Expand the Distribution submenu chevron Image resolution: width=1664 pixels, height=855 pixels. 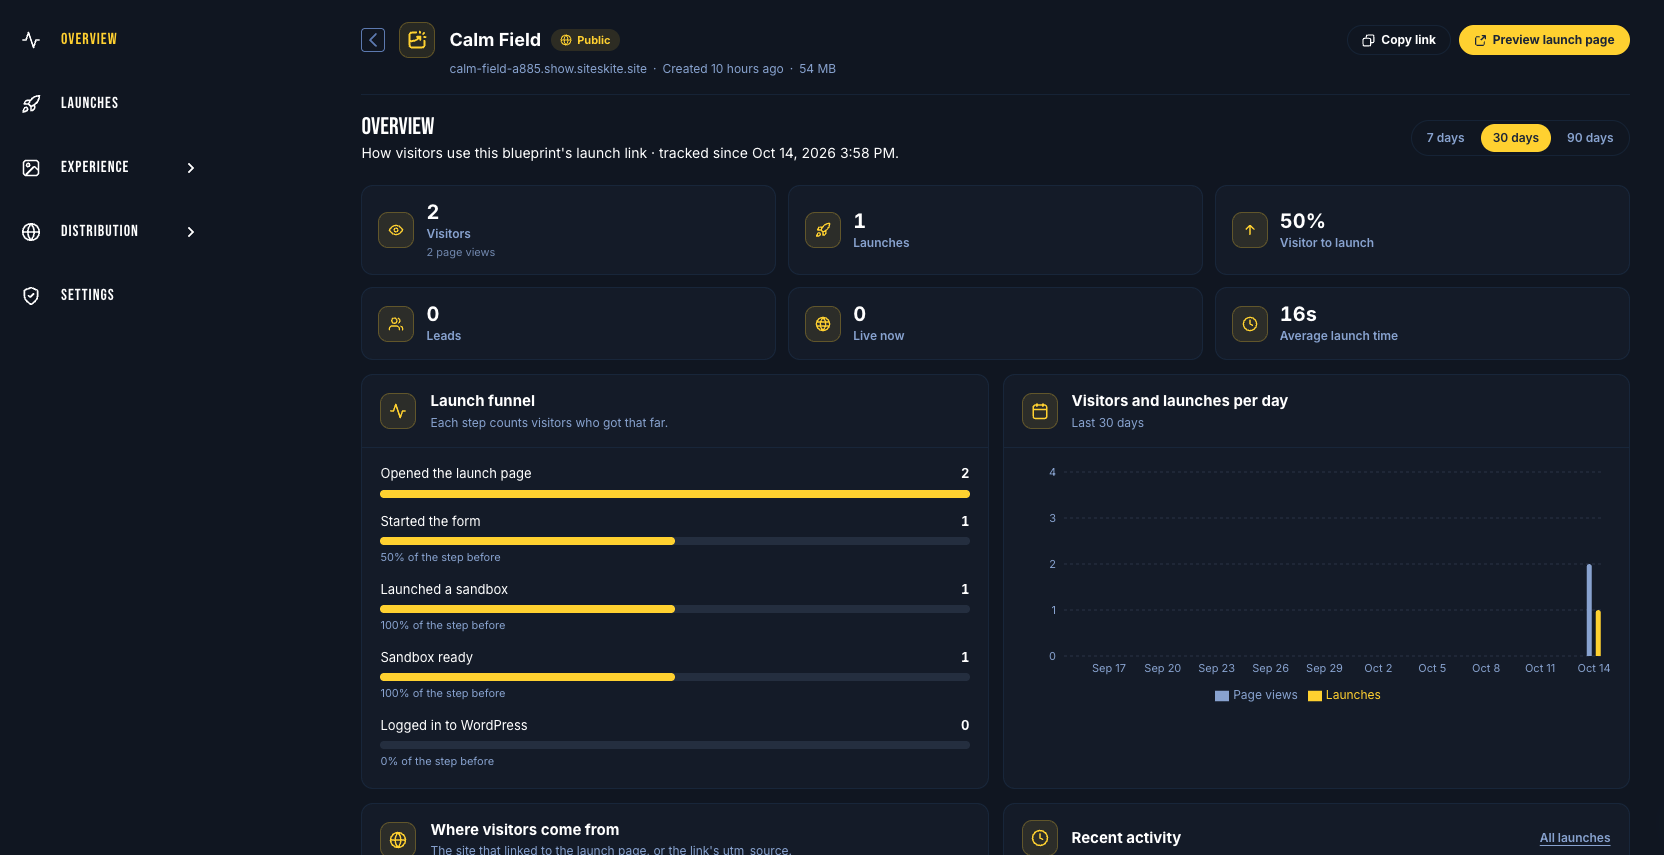pos(191,232)
